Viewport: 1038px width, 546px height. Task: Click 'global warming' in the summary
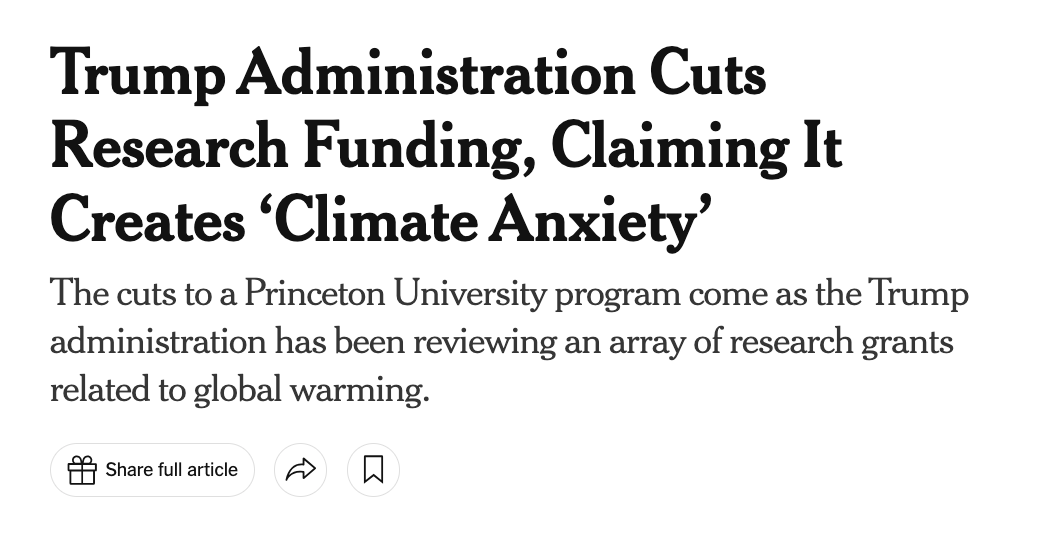tap(311, 390)
